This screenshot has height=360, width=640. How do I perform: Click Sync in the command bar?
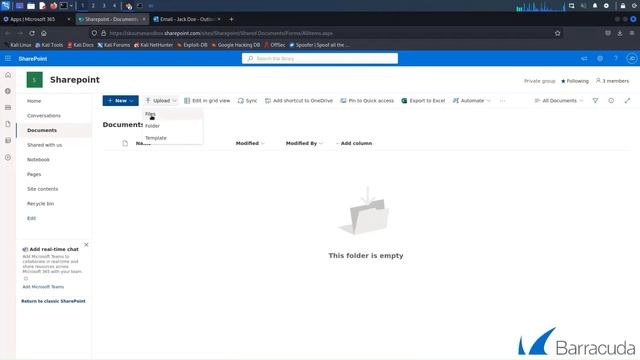pos(247,100)
